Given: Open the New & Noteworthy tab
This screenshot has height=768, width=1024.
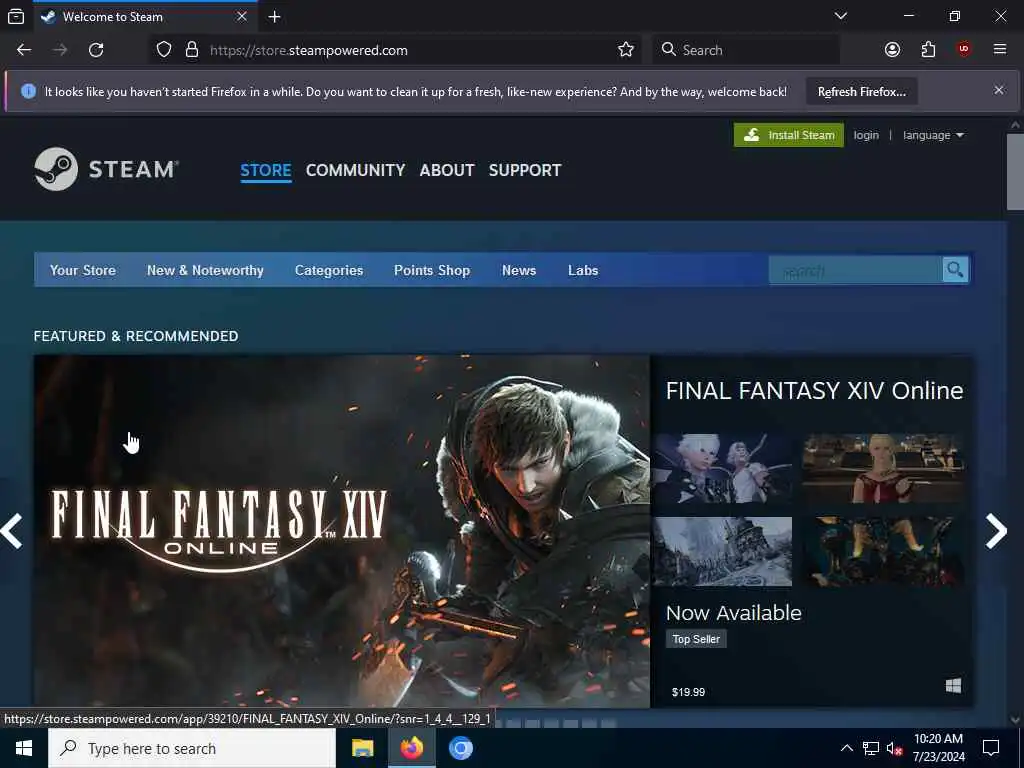Looking at the screenshot, I should tap(205, 270).
